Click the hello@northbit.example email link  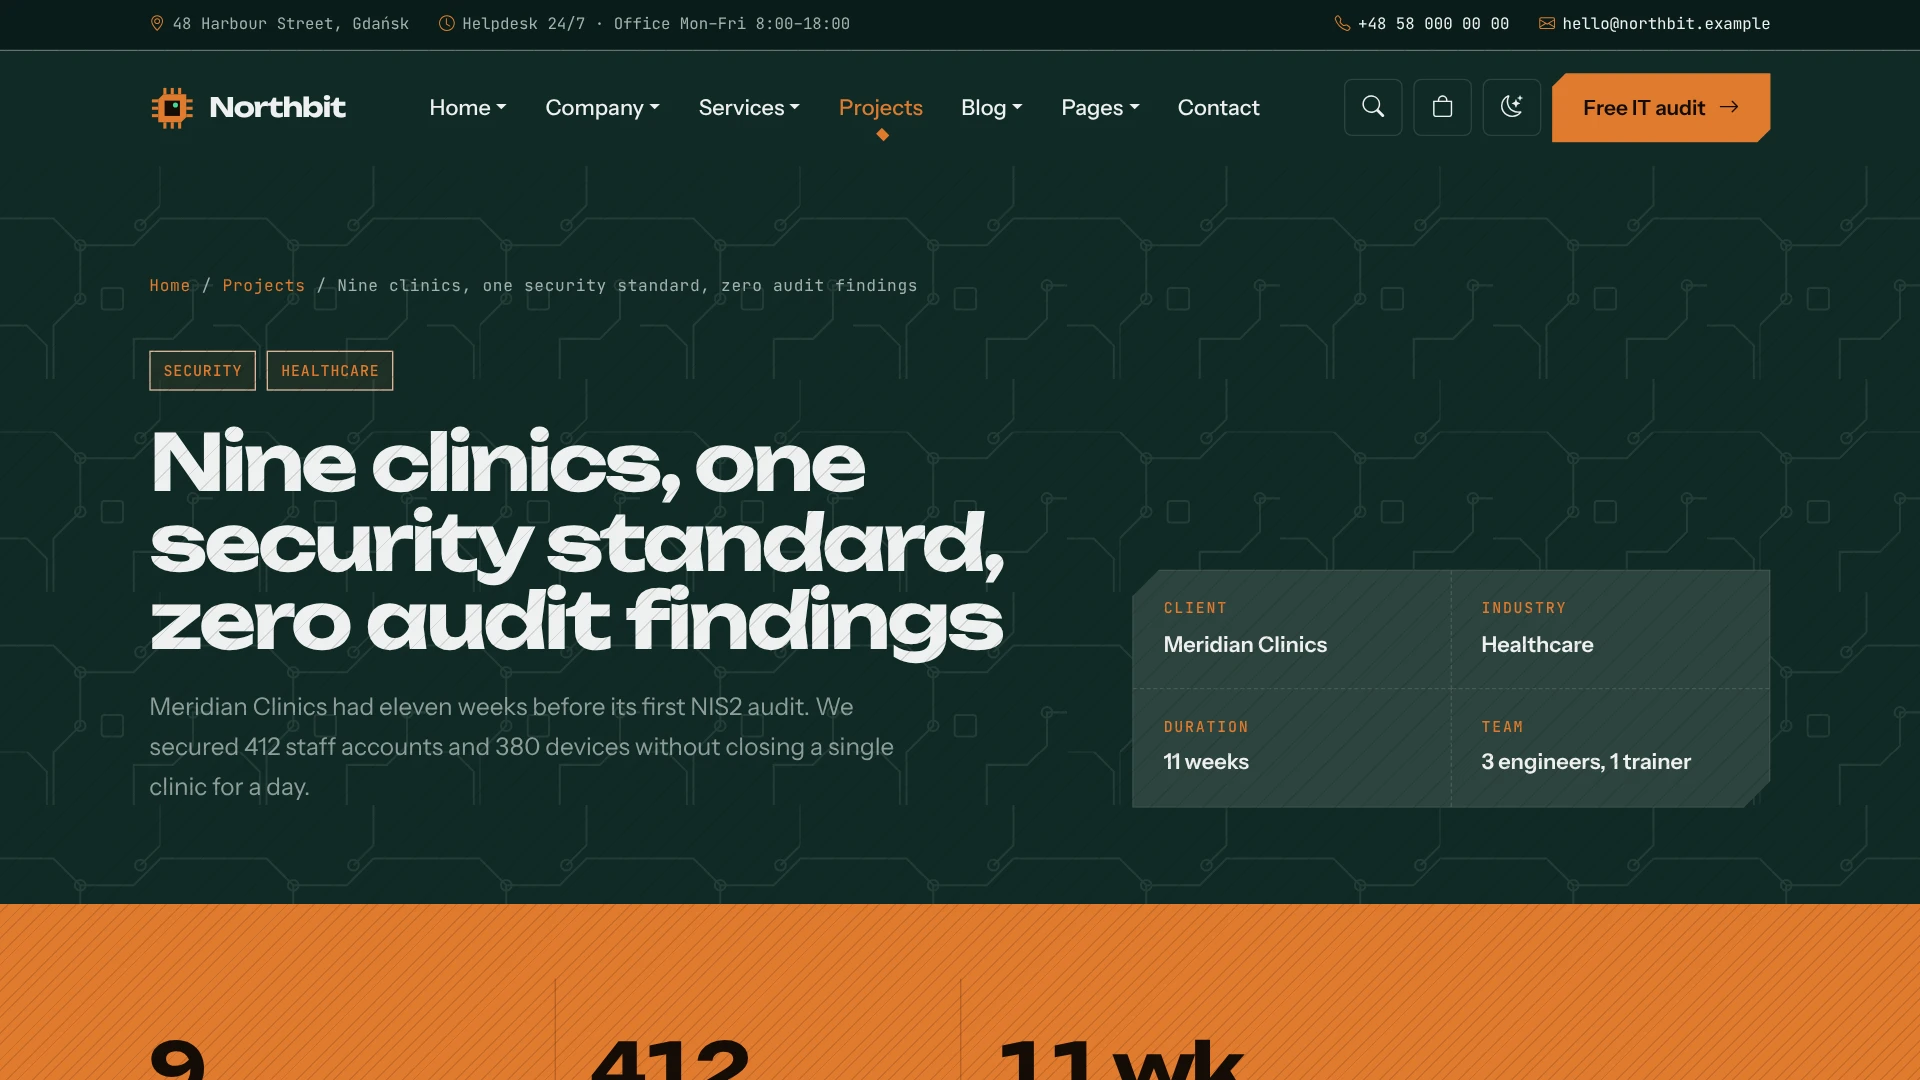point(1666,23)
